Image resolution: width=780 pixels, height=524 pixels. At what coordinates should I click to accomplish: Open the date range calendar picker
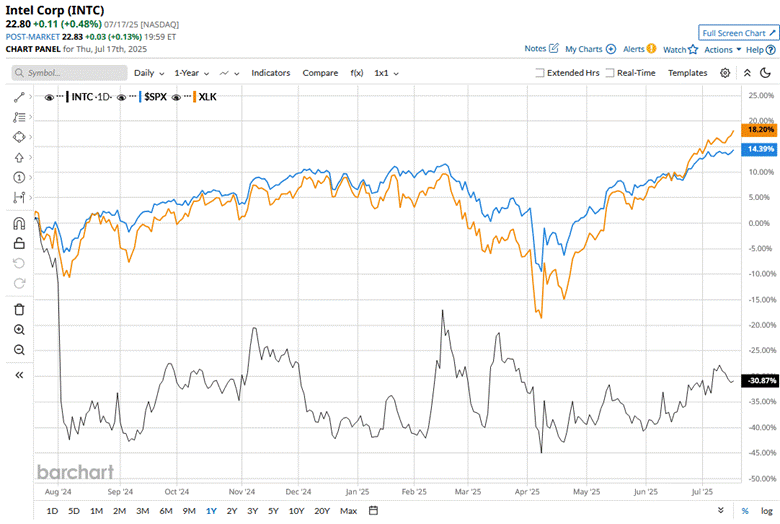point(374,511)
